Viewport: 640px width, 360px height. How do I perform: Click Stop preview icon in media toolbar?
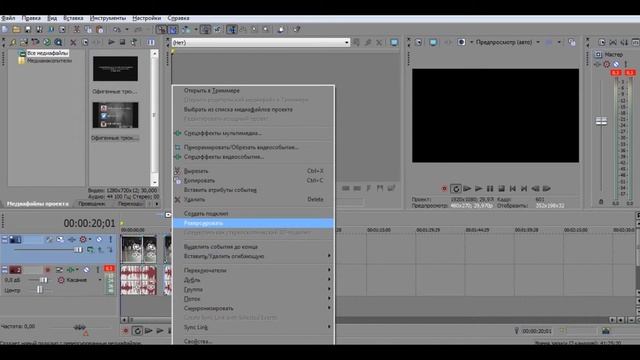(x=122, y=42)
